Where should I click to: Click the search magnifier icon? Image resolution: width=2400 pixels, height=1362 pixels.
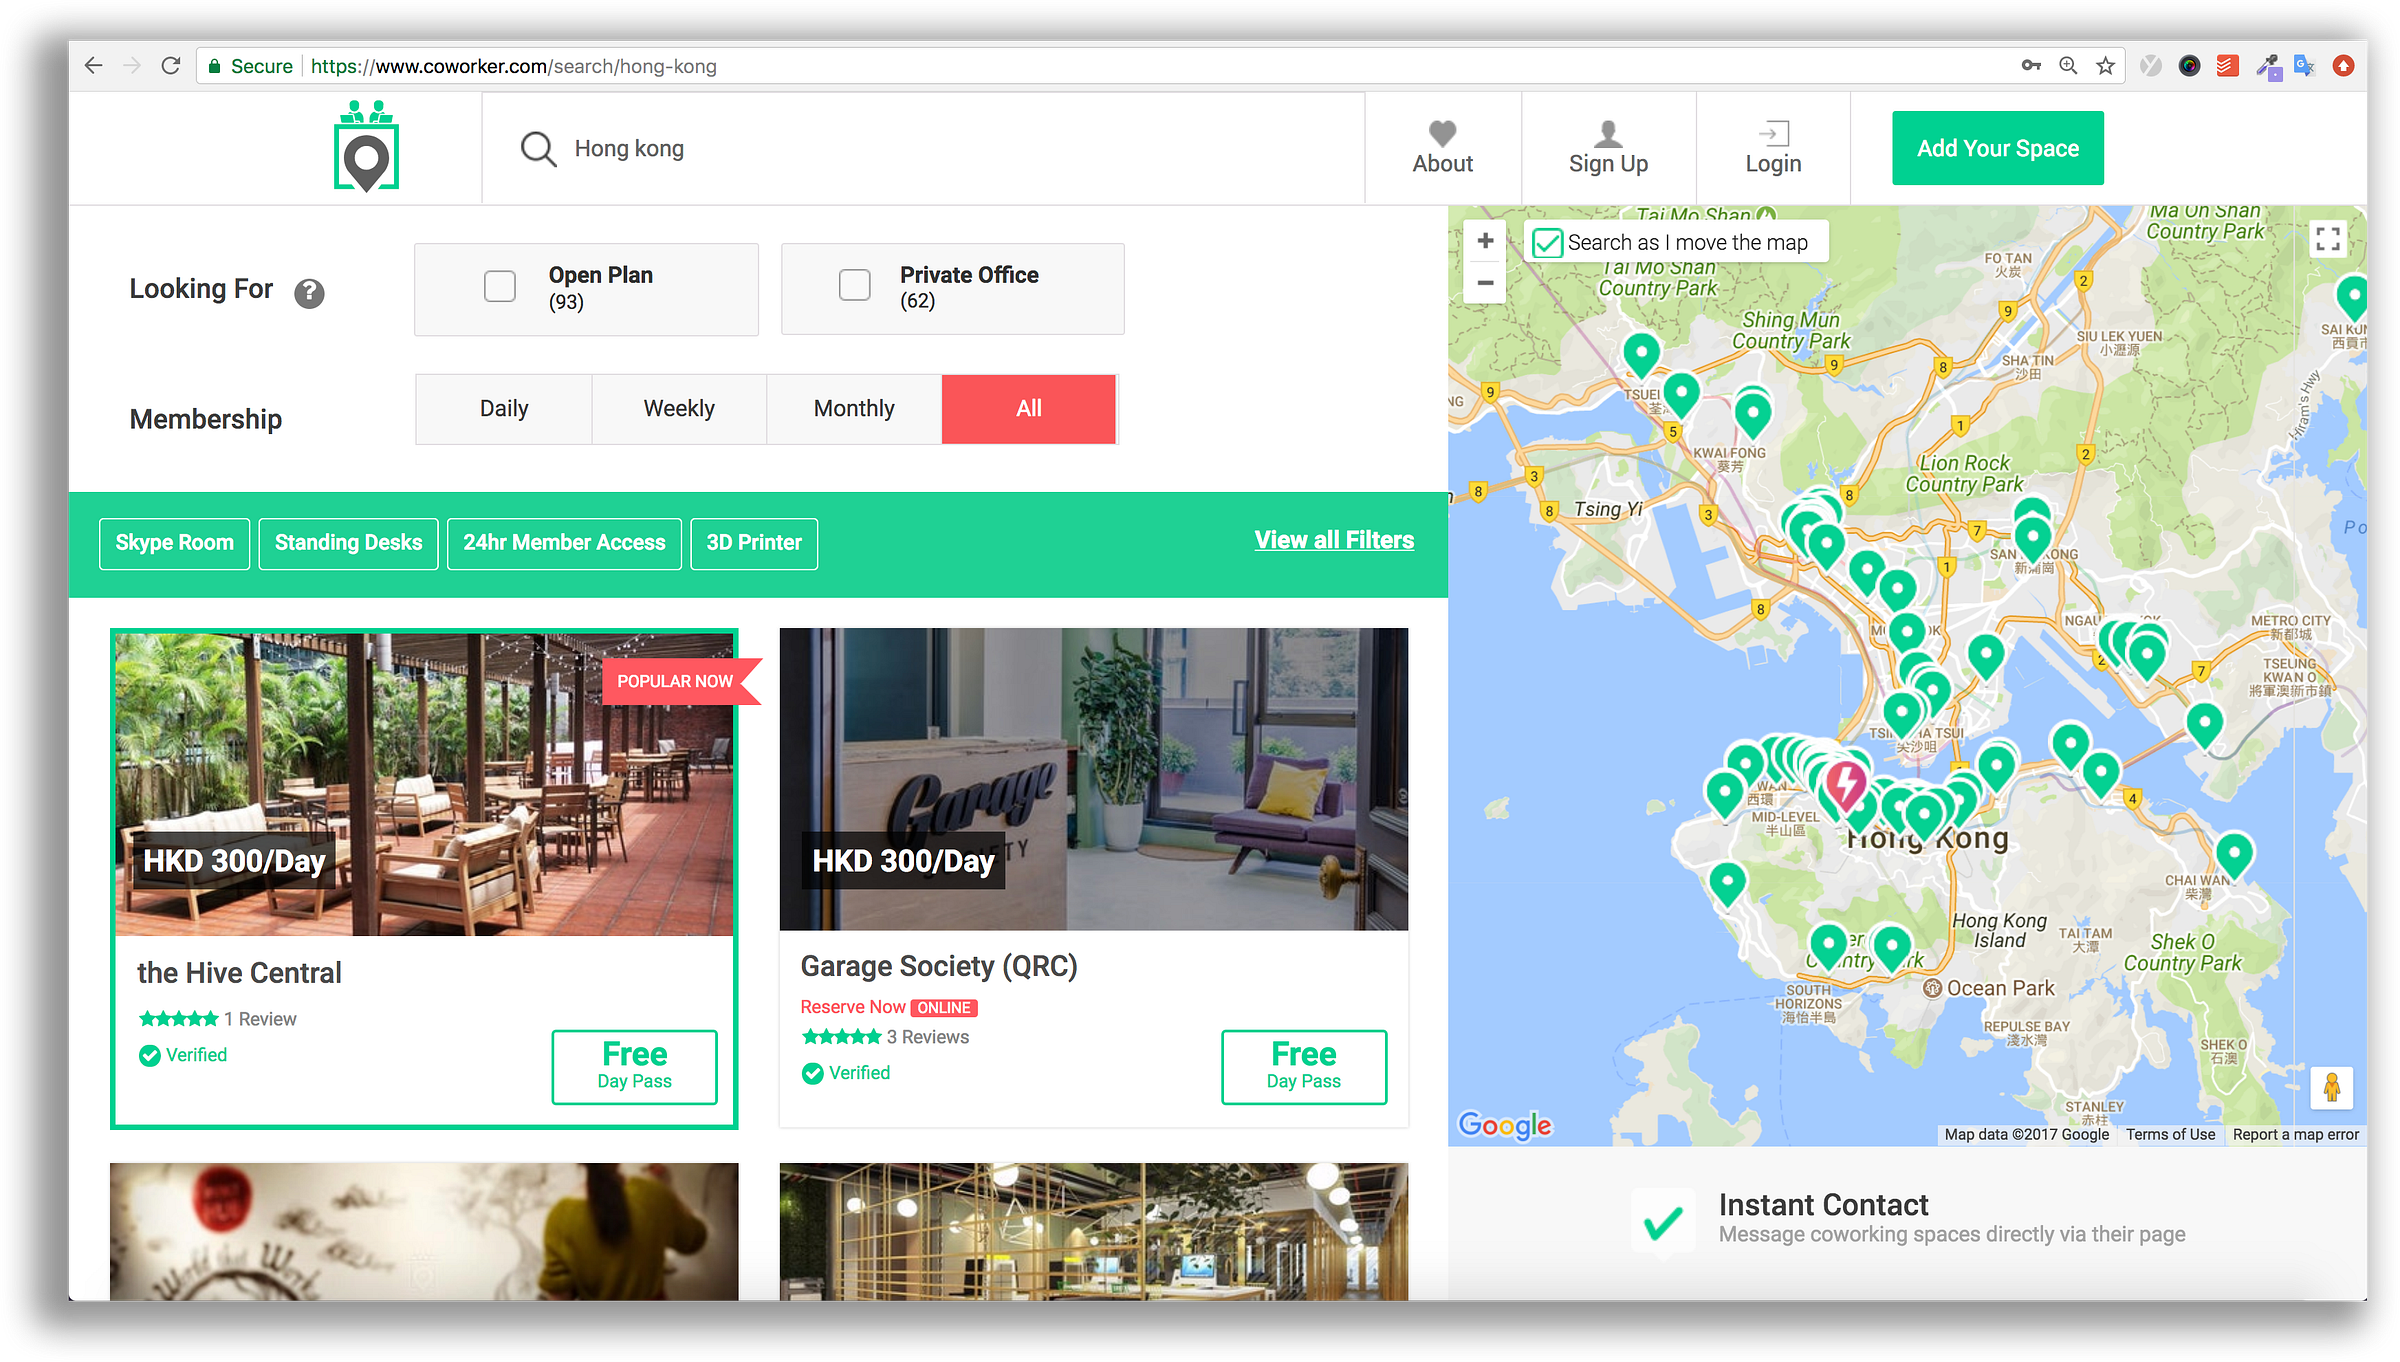coord(538,149)
